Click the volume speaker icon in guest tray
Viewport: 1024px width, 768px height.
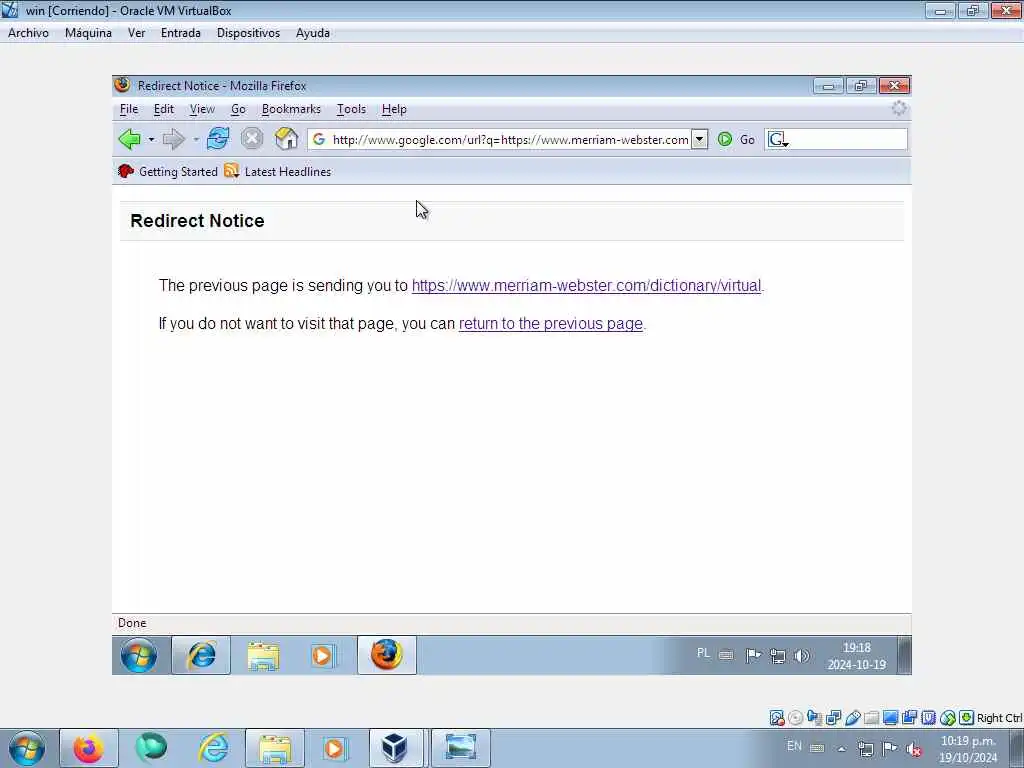pos(802,656)
